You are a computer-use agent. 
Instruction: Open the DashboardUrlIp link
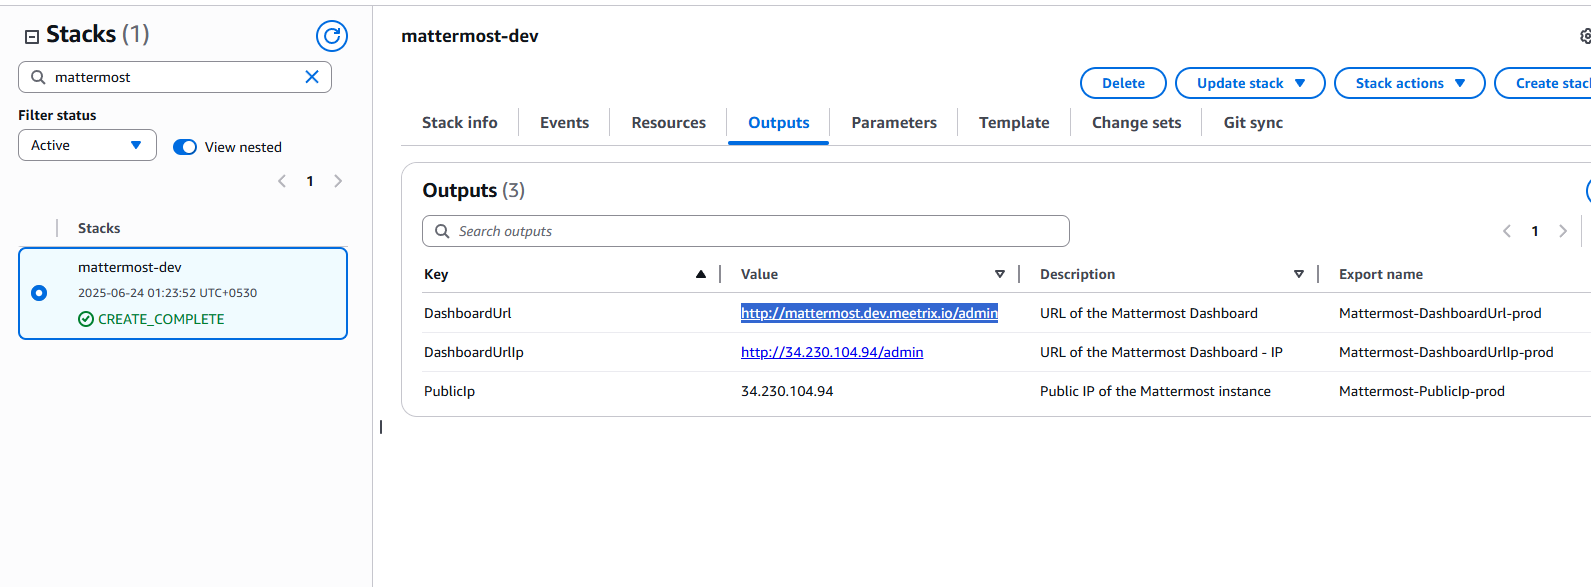tap(831, 352)
